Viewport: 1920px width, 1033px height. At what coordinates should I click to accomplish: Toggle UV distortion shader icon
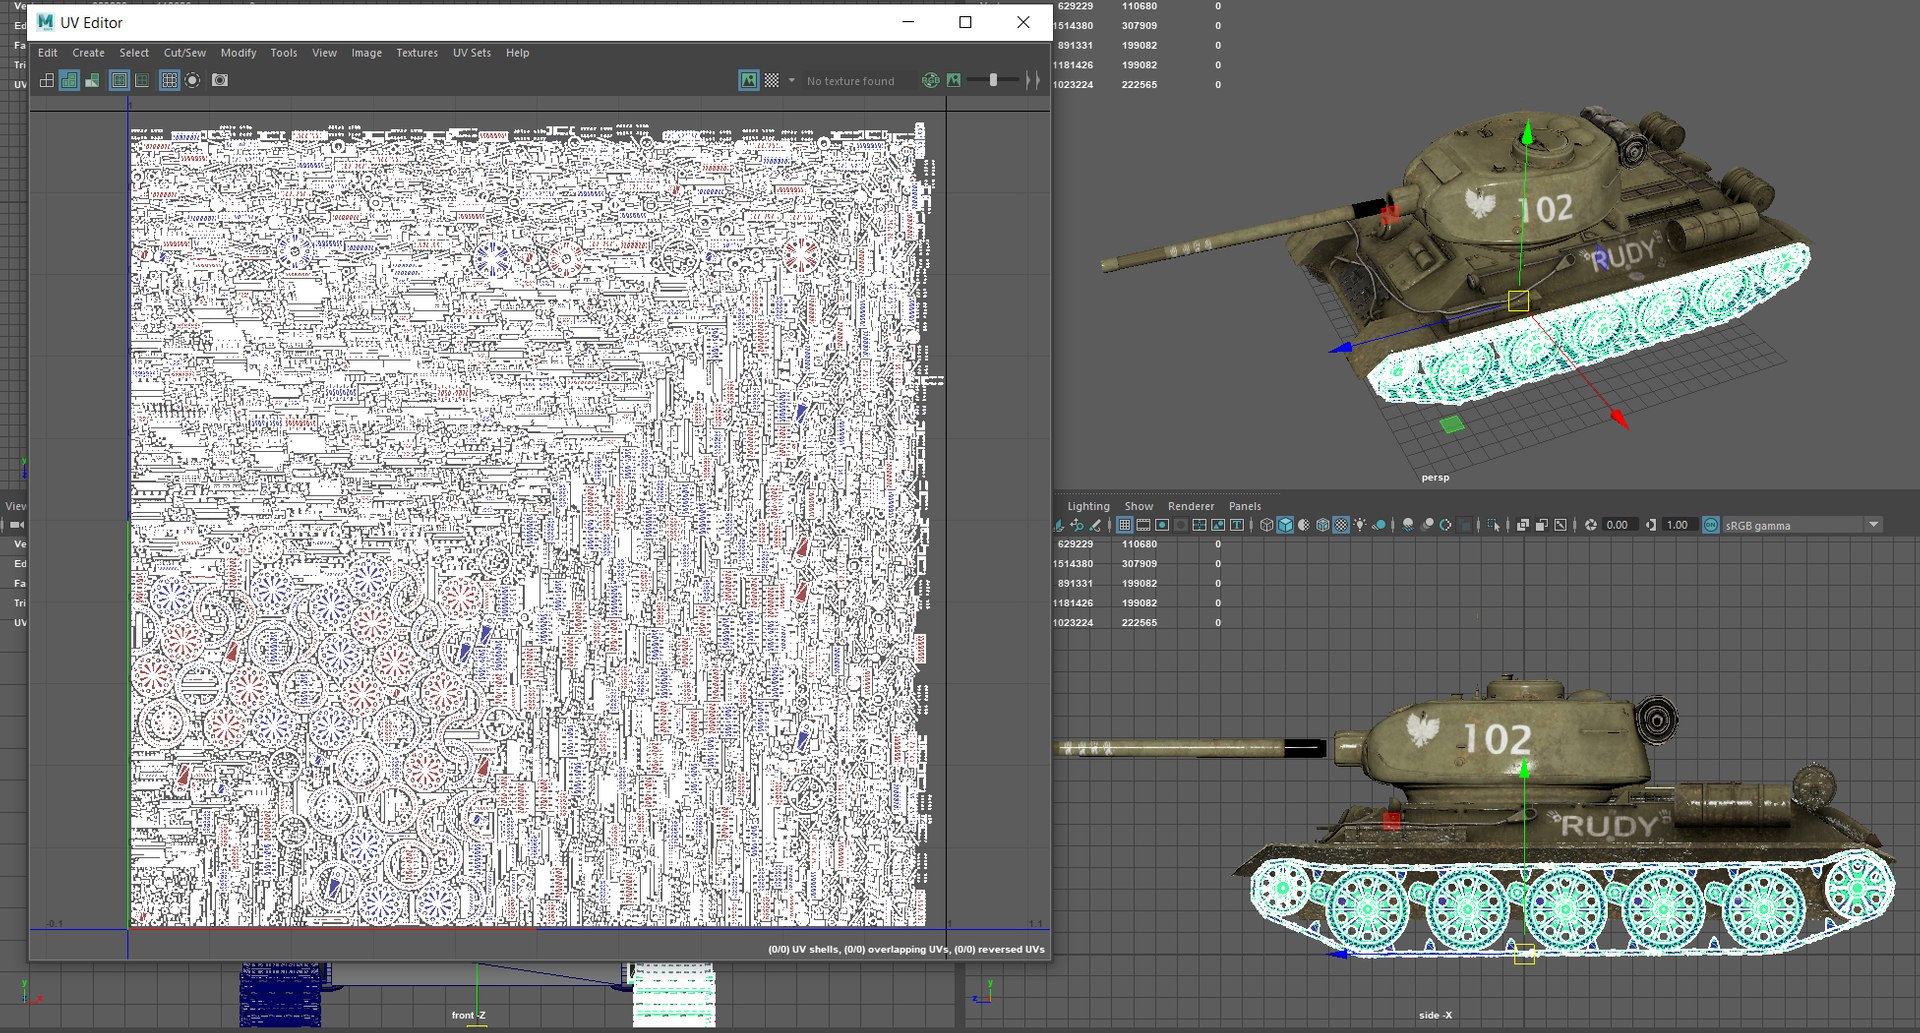(x=92, y=80)
